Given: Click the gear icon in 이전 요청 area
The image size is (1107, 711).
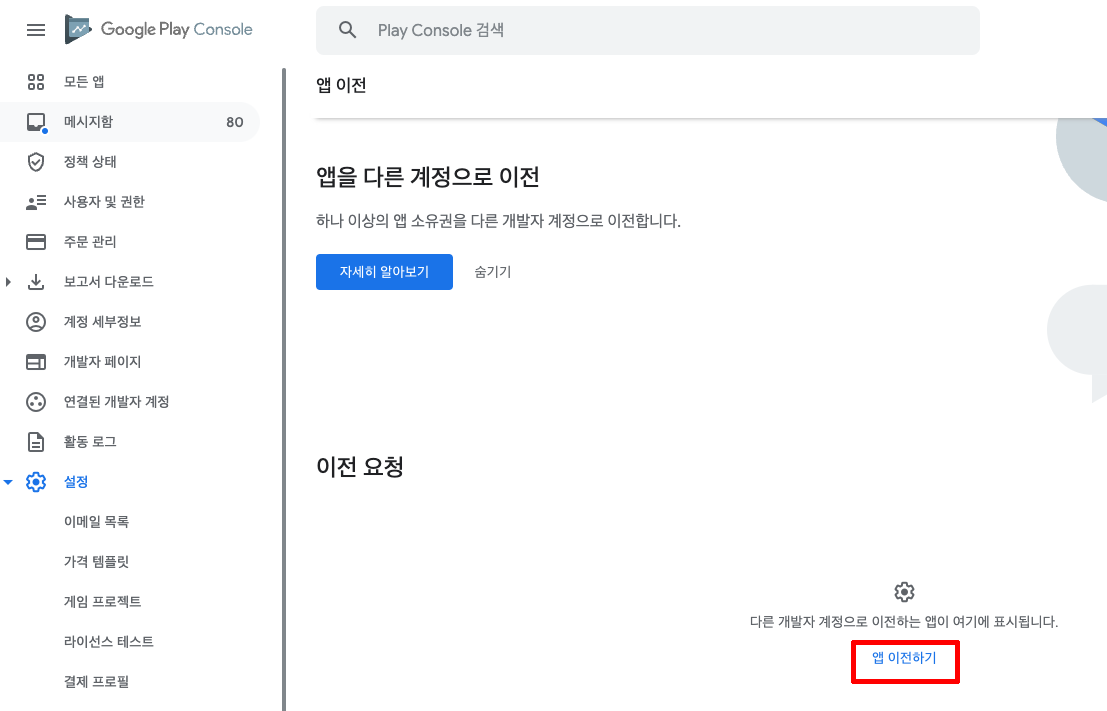Looking at the screenshot, I should 904,592.
